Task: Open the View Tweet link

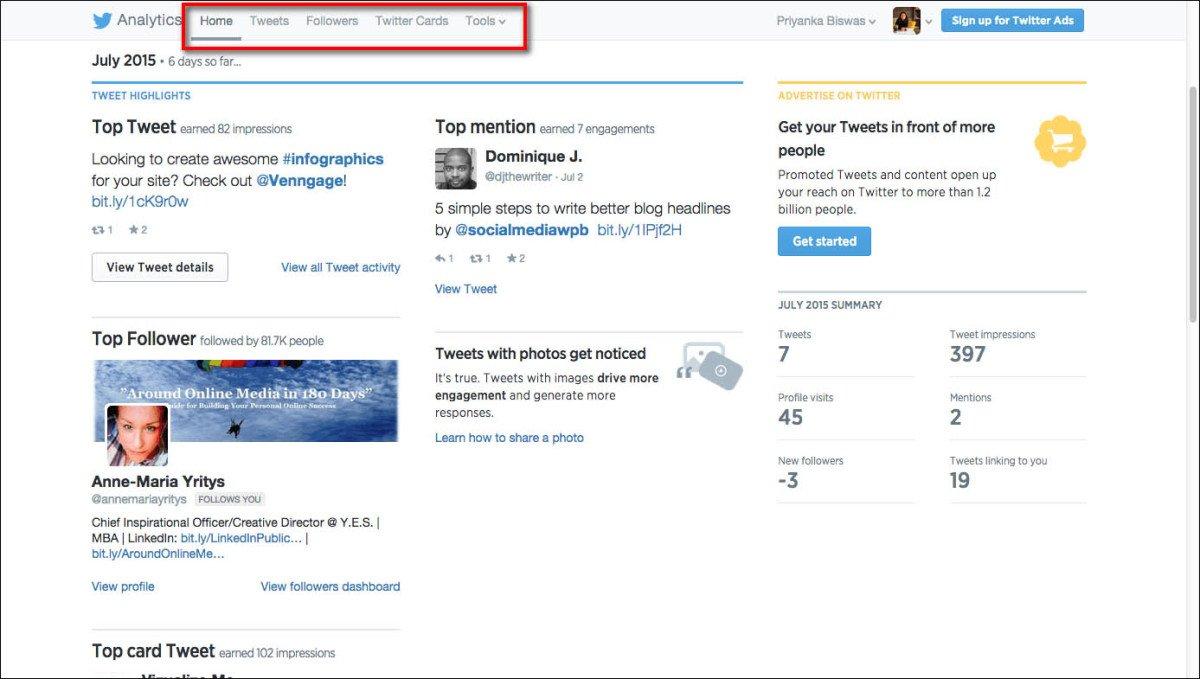Action: pos(466,289)
